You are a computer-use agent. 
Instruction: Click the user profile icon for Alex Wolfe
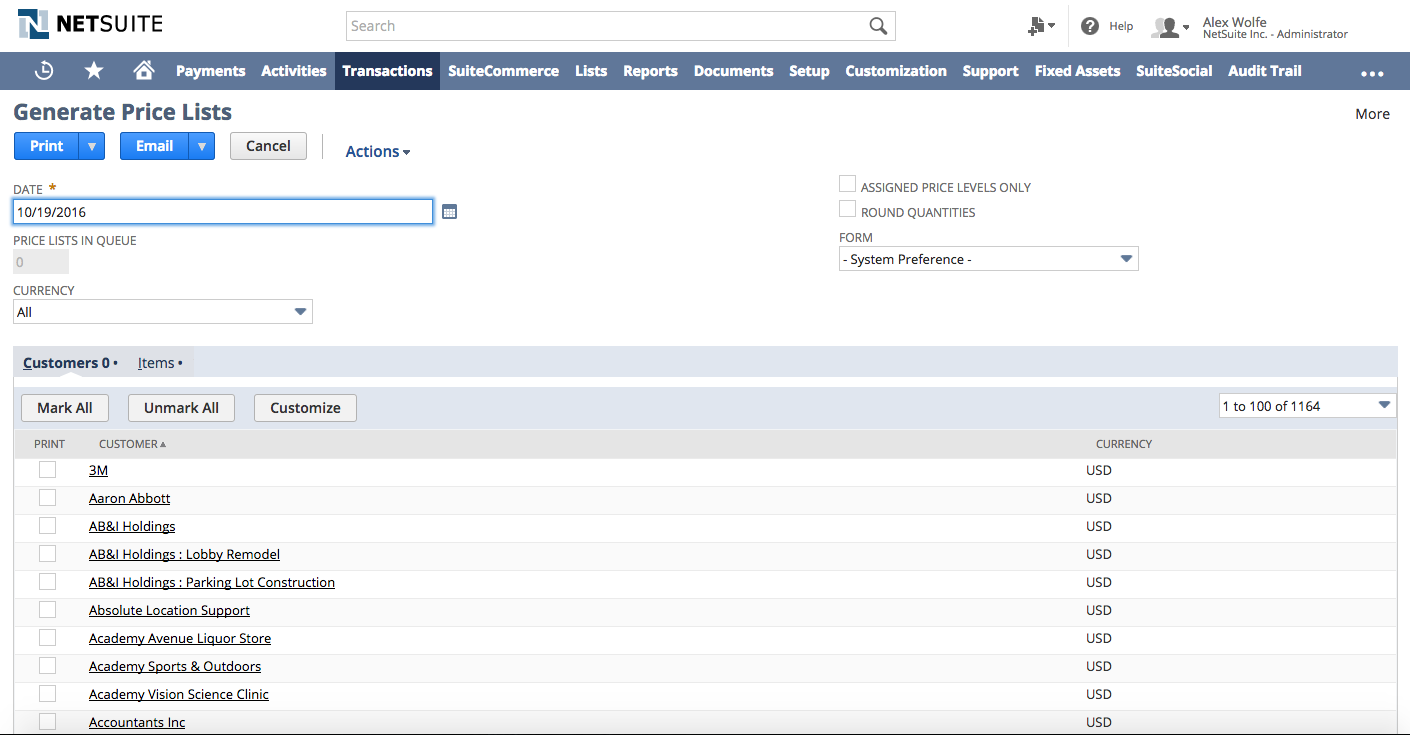[x=1166, y=26]
